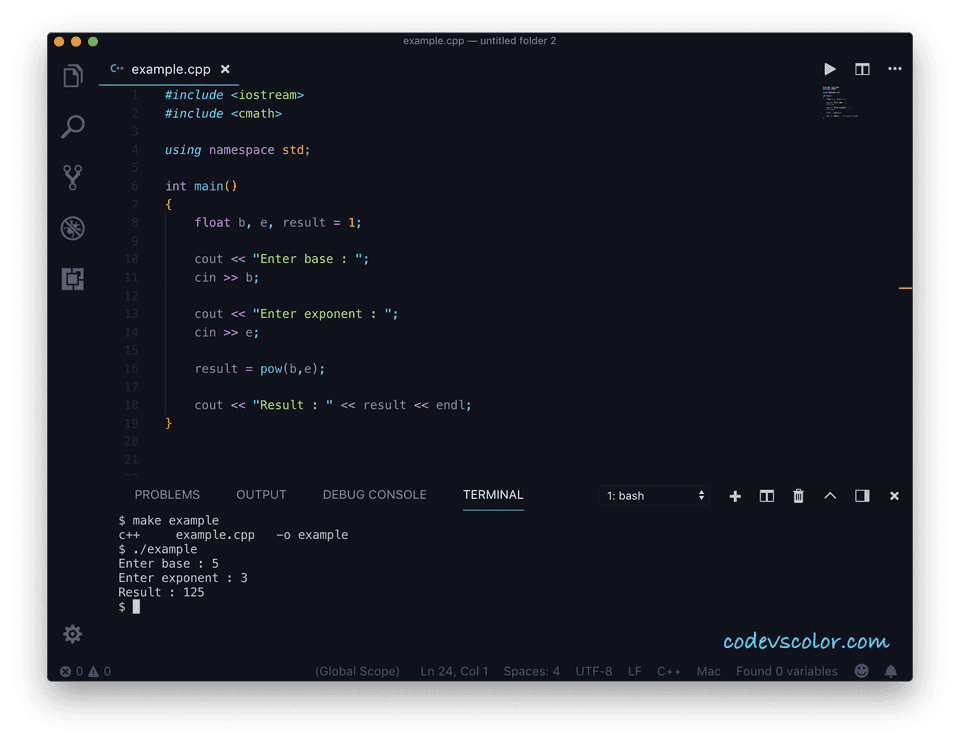Open the editor more actions ellipsis menu
The height and width of the screenshot is (744, 960).
tap(894, 68)
